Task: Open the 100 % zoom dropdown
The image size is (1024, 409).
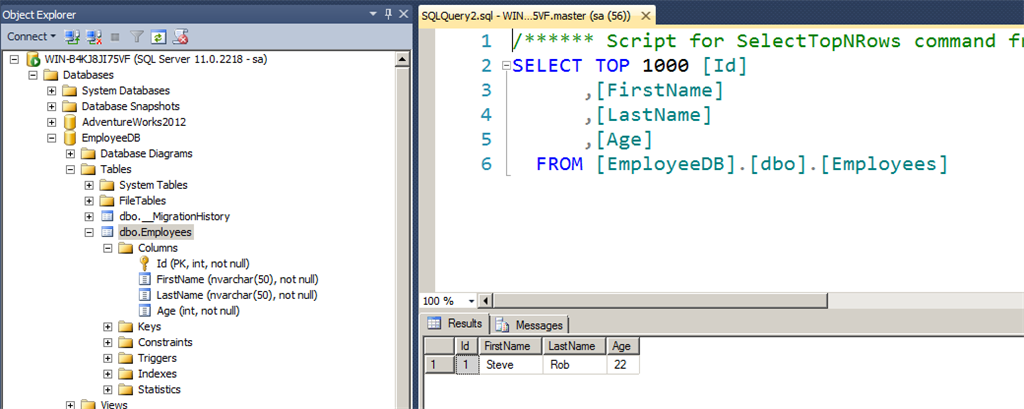Action: [472, 301]
